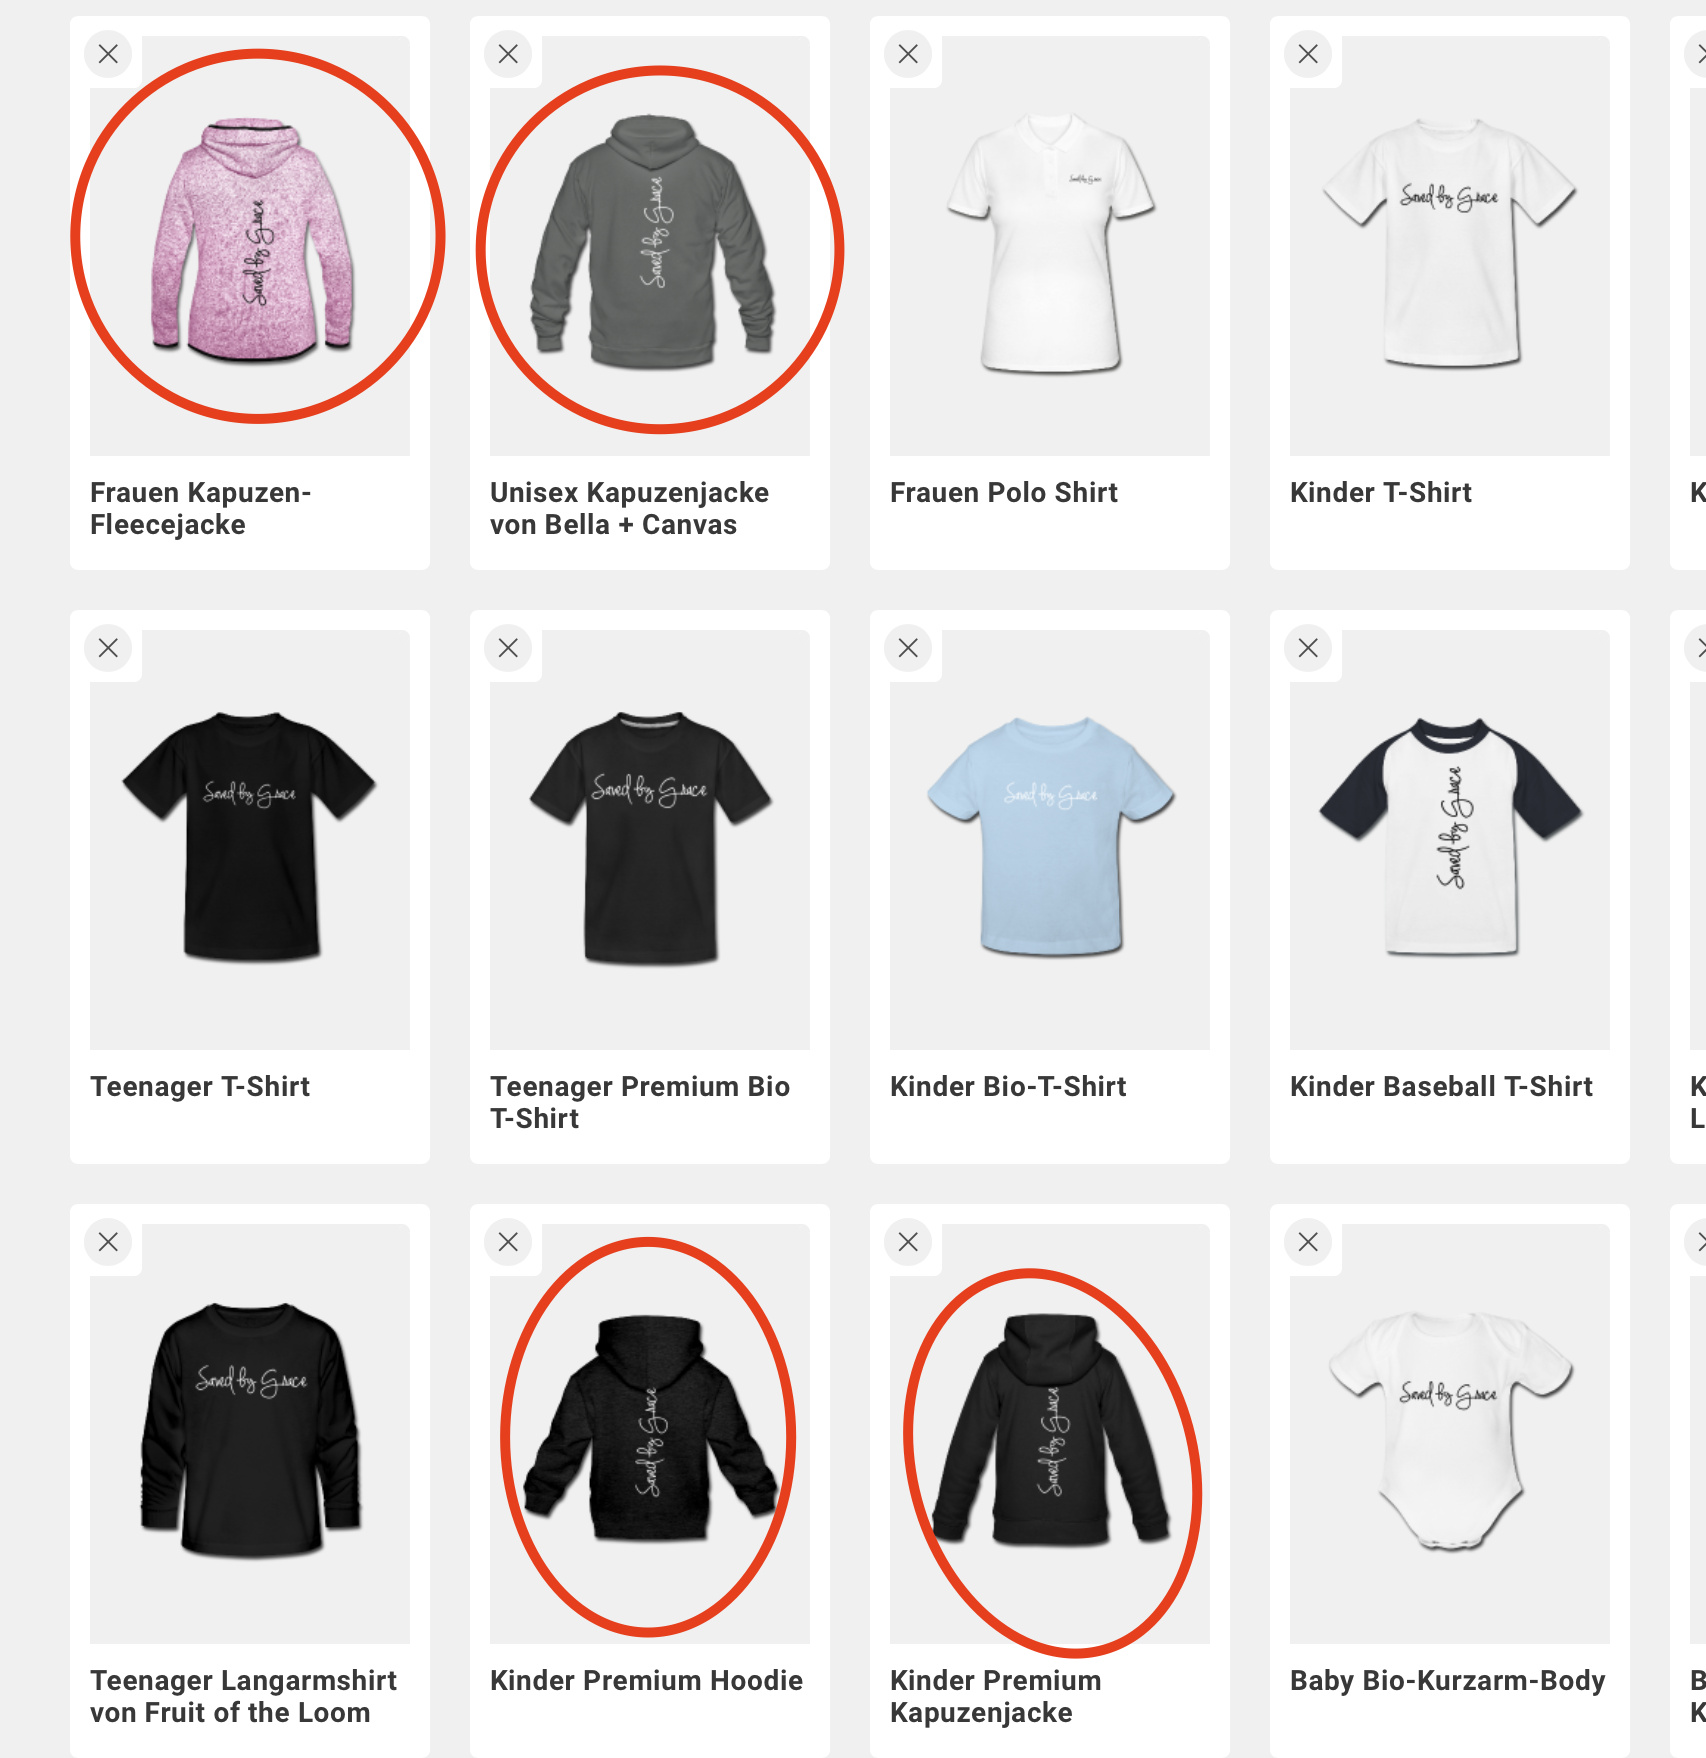
Task: Select the white Frauen Polo Shirt image
Action: tap(1050, 246)
